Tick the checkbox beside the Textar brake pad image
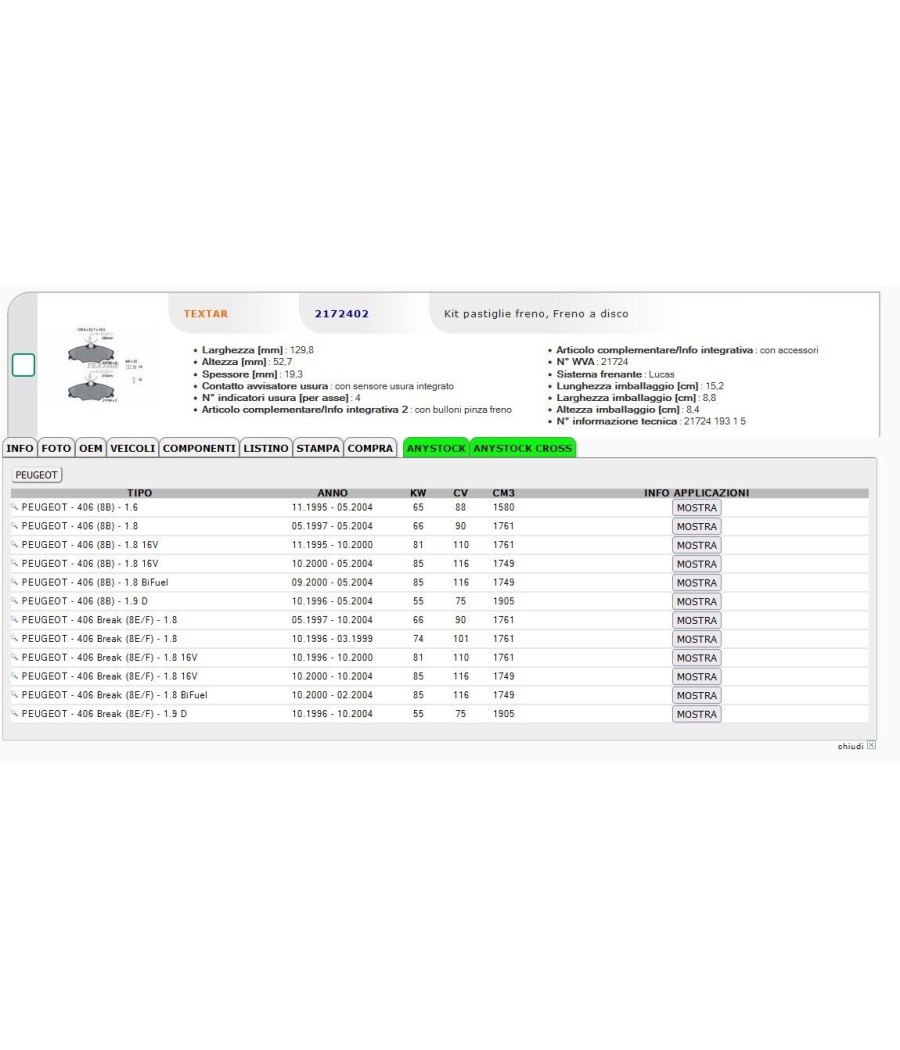The image size is (900, 1050). [x=23, y=365]
